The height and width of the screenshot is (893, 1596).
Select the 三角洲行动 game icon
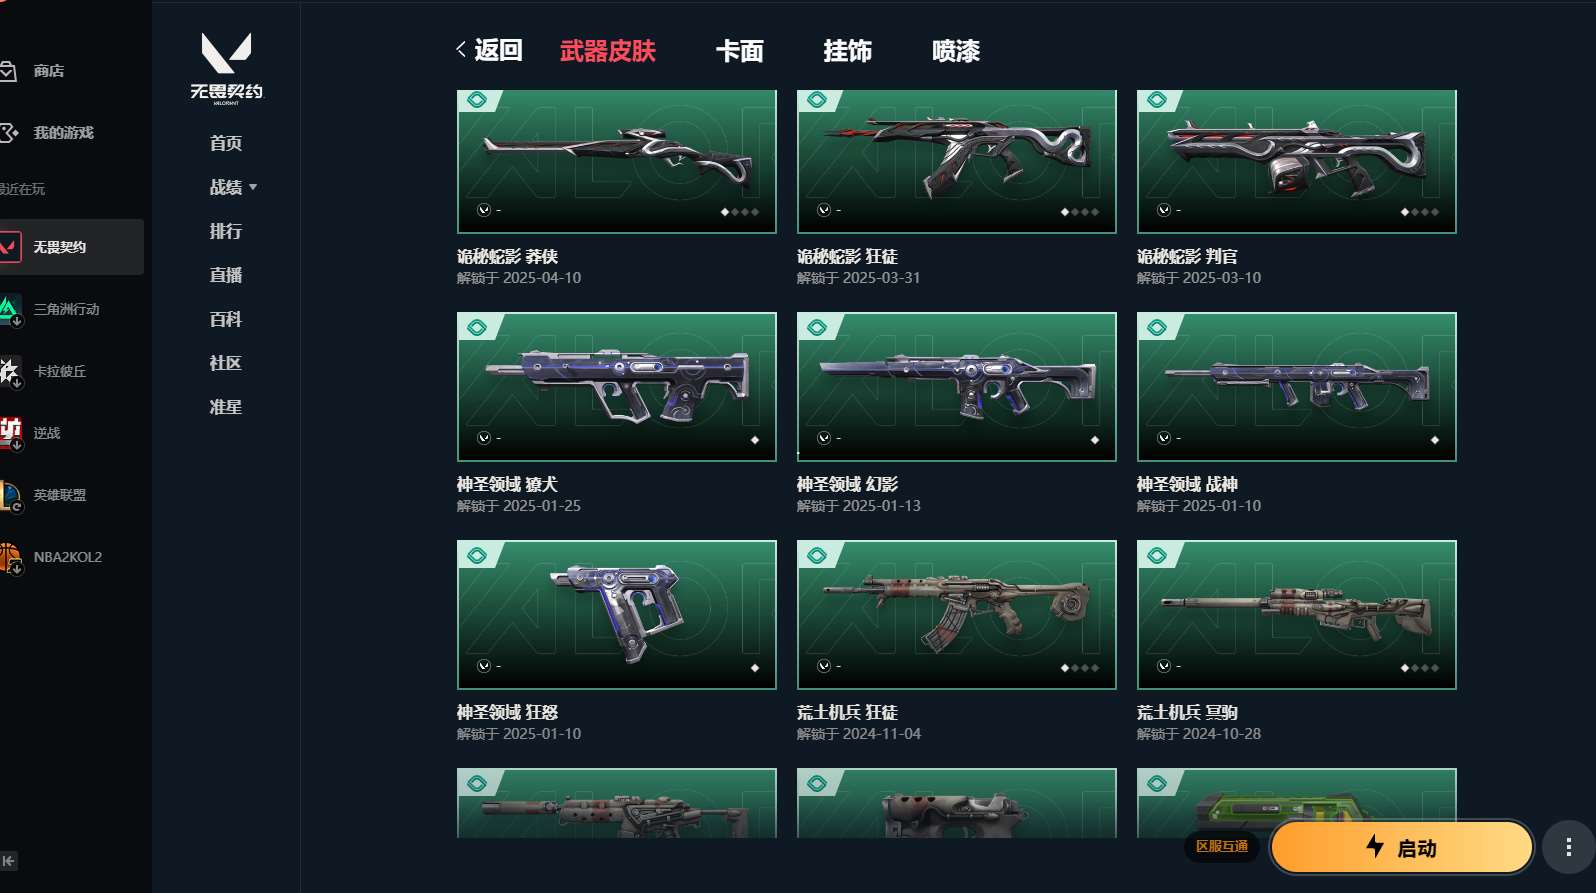(10, 309)
